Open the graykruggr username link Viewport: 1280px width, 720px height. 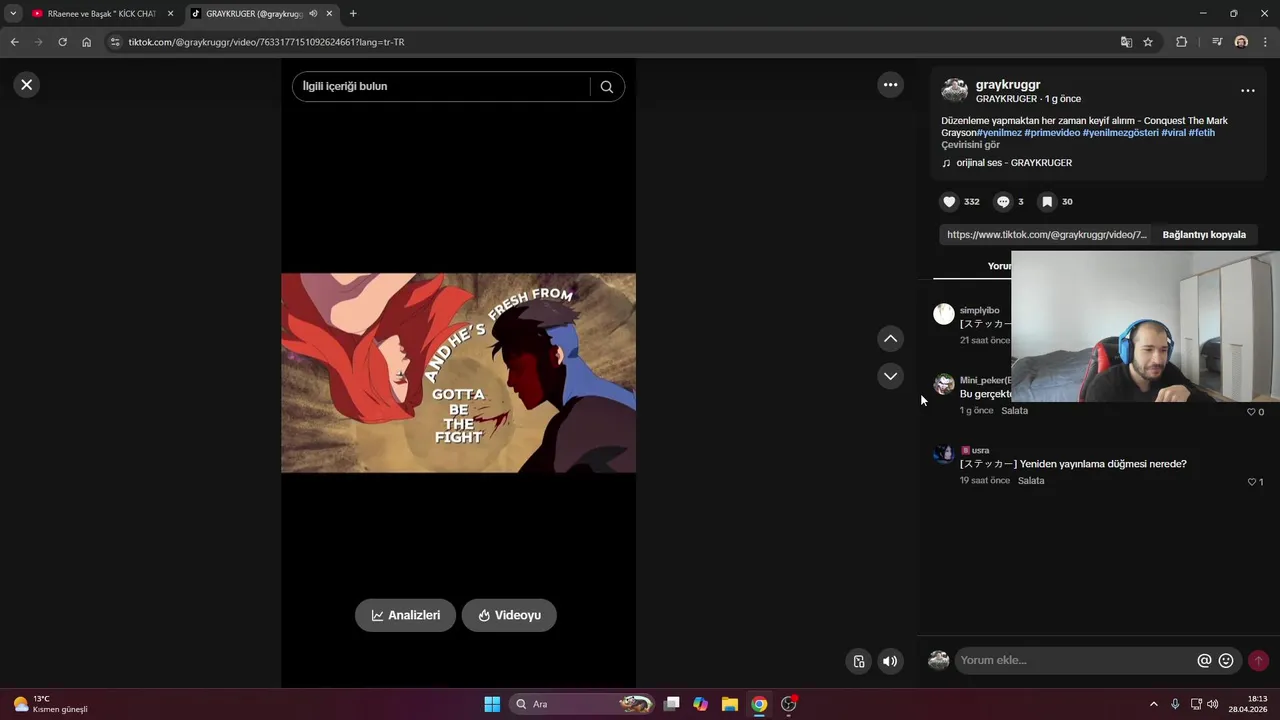1008,85
